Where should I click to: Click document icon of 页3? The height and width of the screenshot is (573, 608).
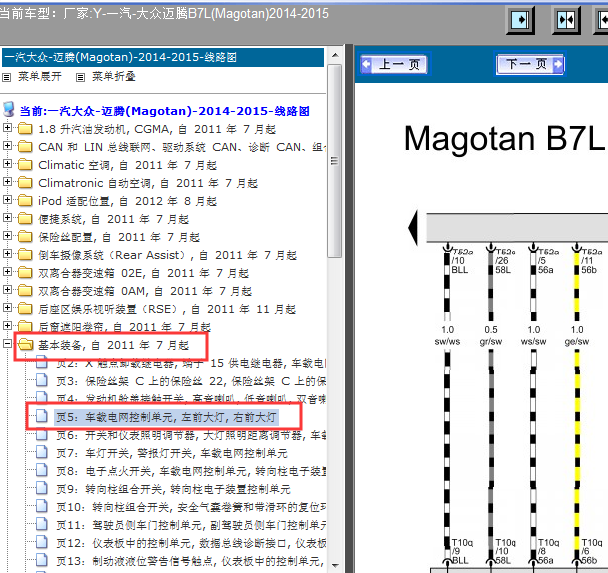41,380
